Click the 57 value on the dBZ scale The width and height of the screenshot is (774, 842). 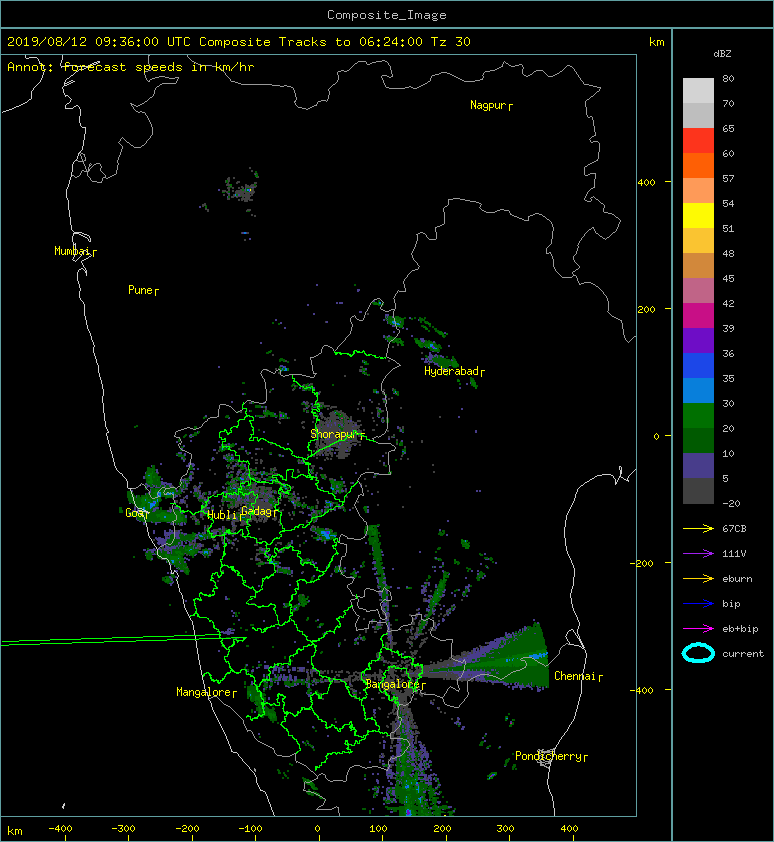728,178
